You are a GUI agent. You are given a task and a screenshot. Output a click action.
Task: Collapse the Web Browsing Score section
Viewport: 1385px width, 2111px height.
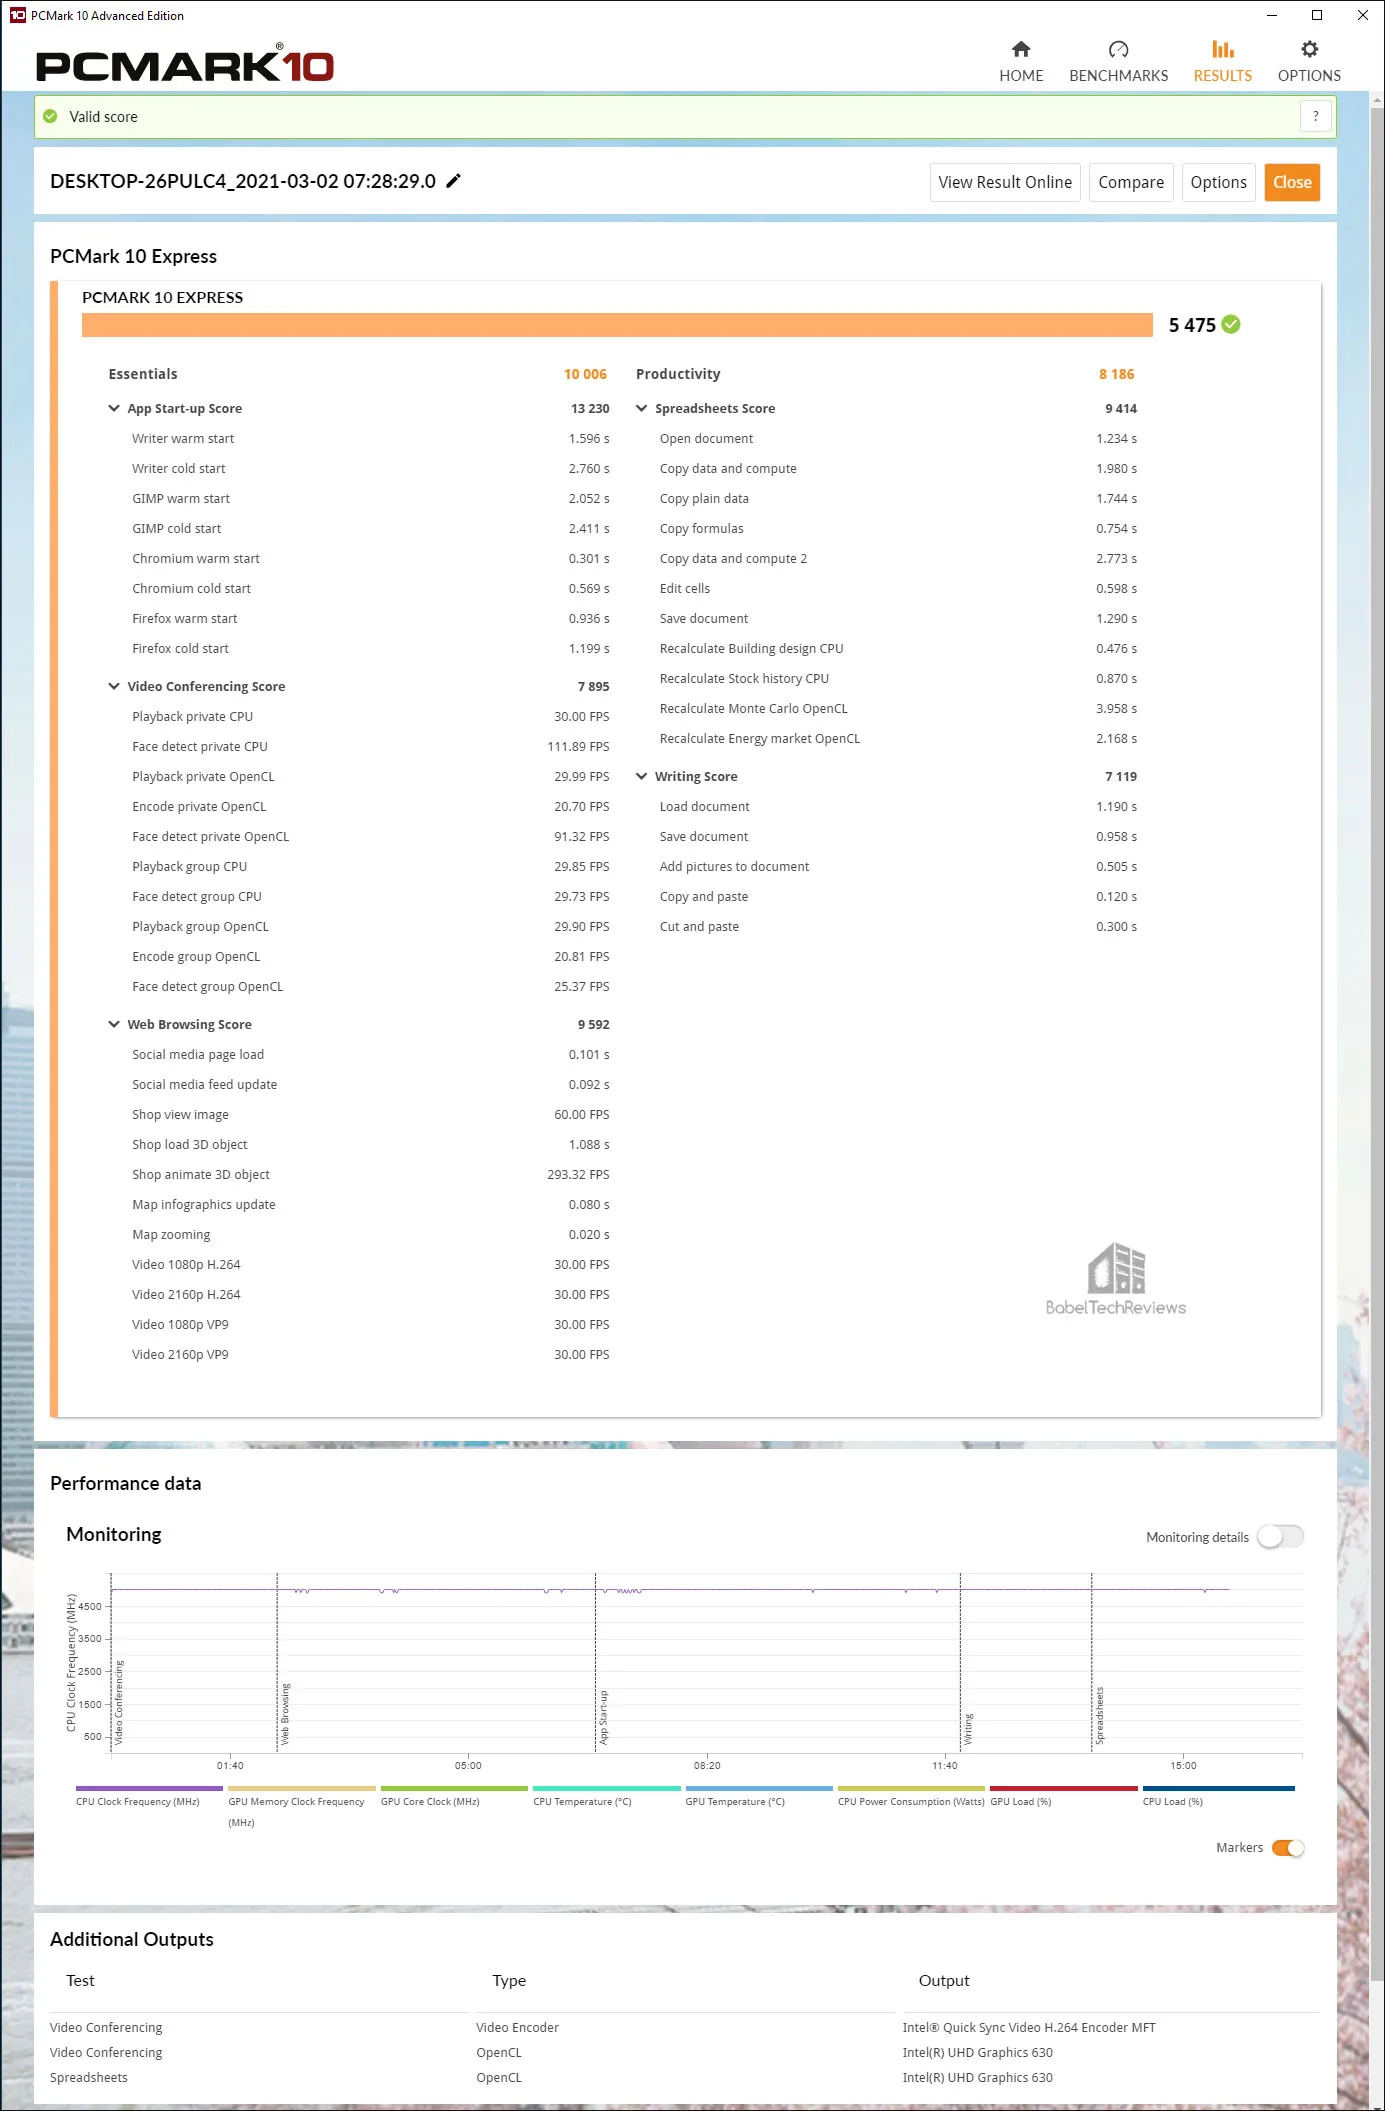(x=114, y=1024)
